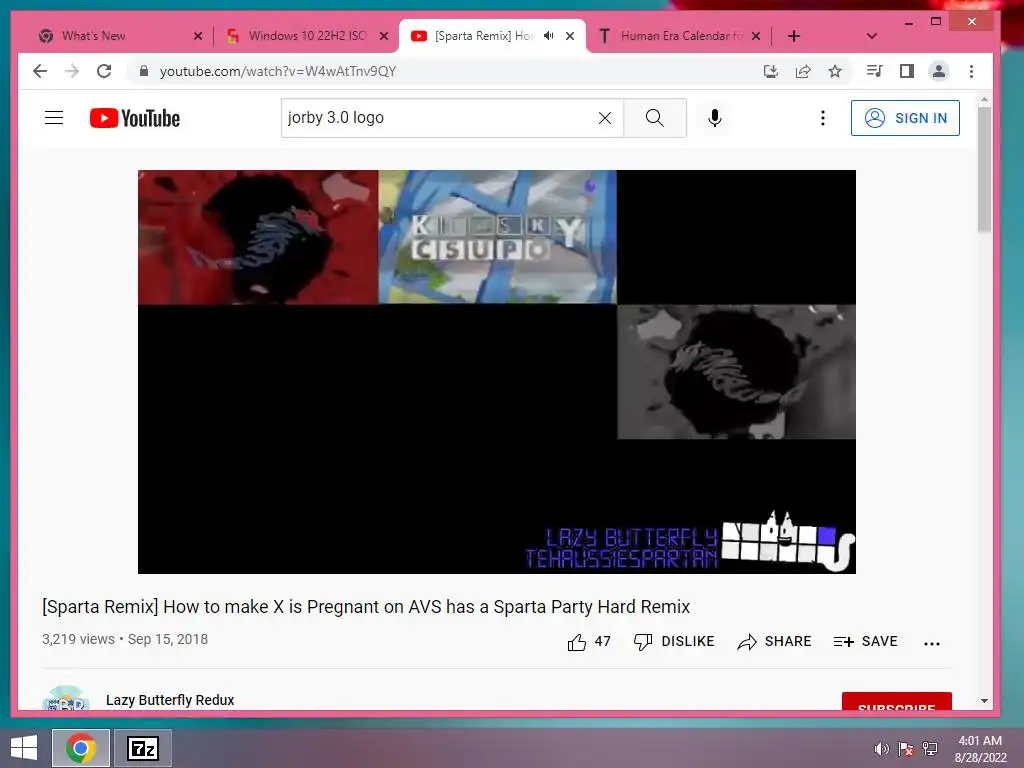This screenshot has height=768, width=1024.
Task: Open YouTube settings three-dot menu
Action: pyautogui.click(x=823, y=118)
